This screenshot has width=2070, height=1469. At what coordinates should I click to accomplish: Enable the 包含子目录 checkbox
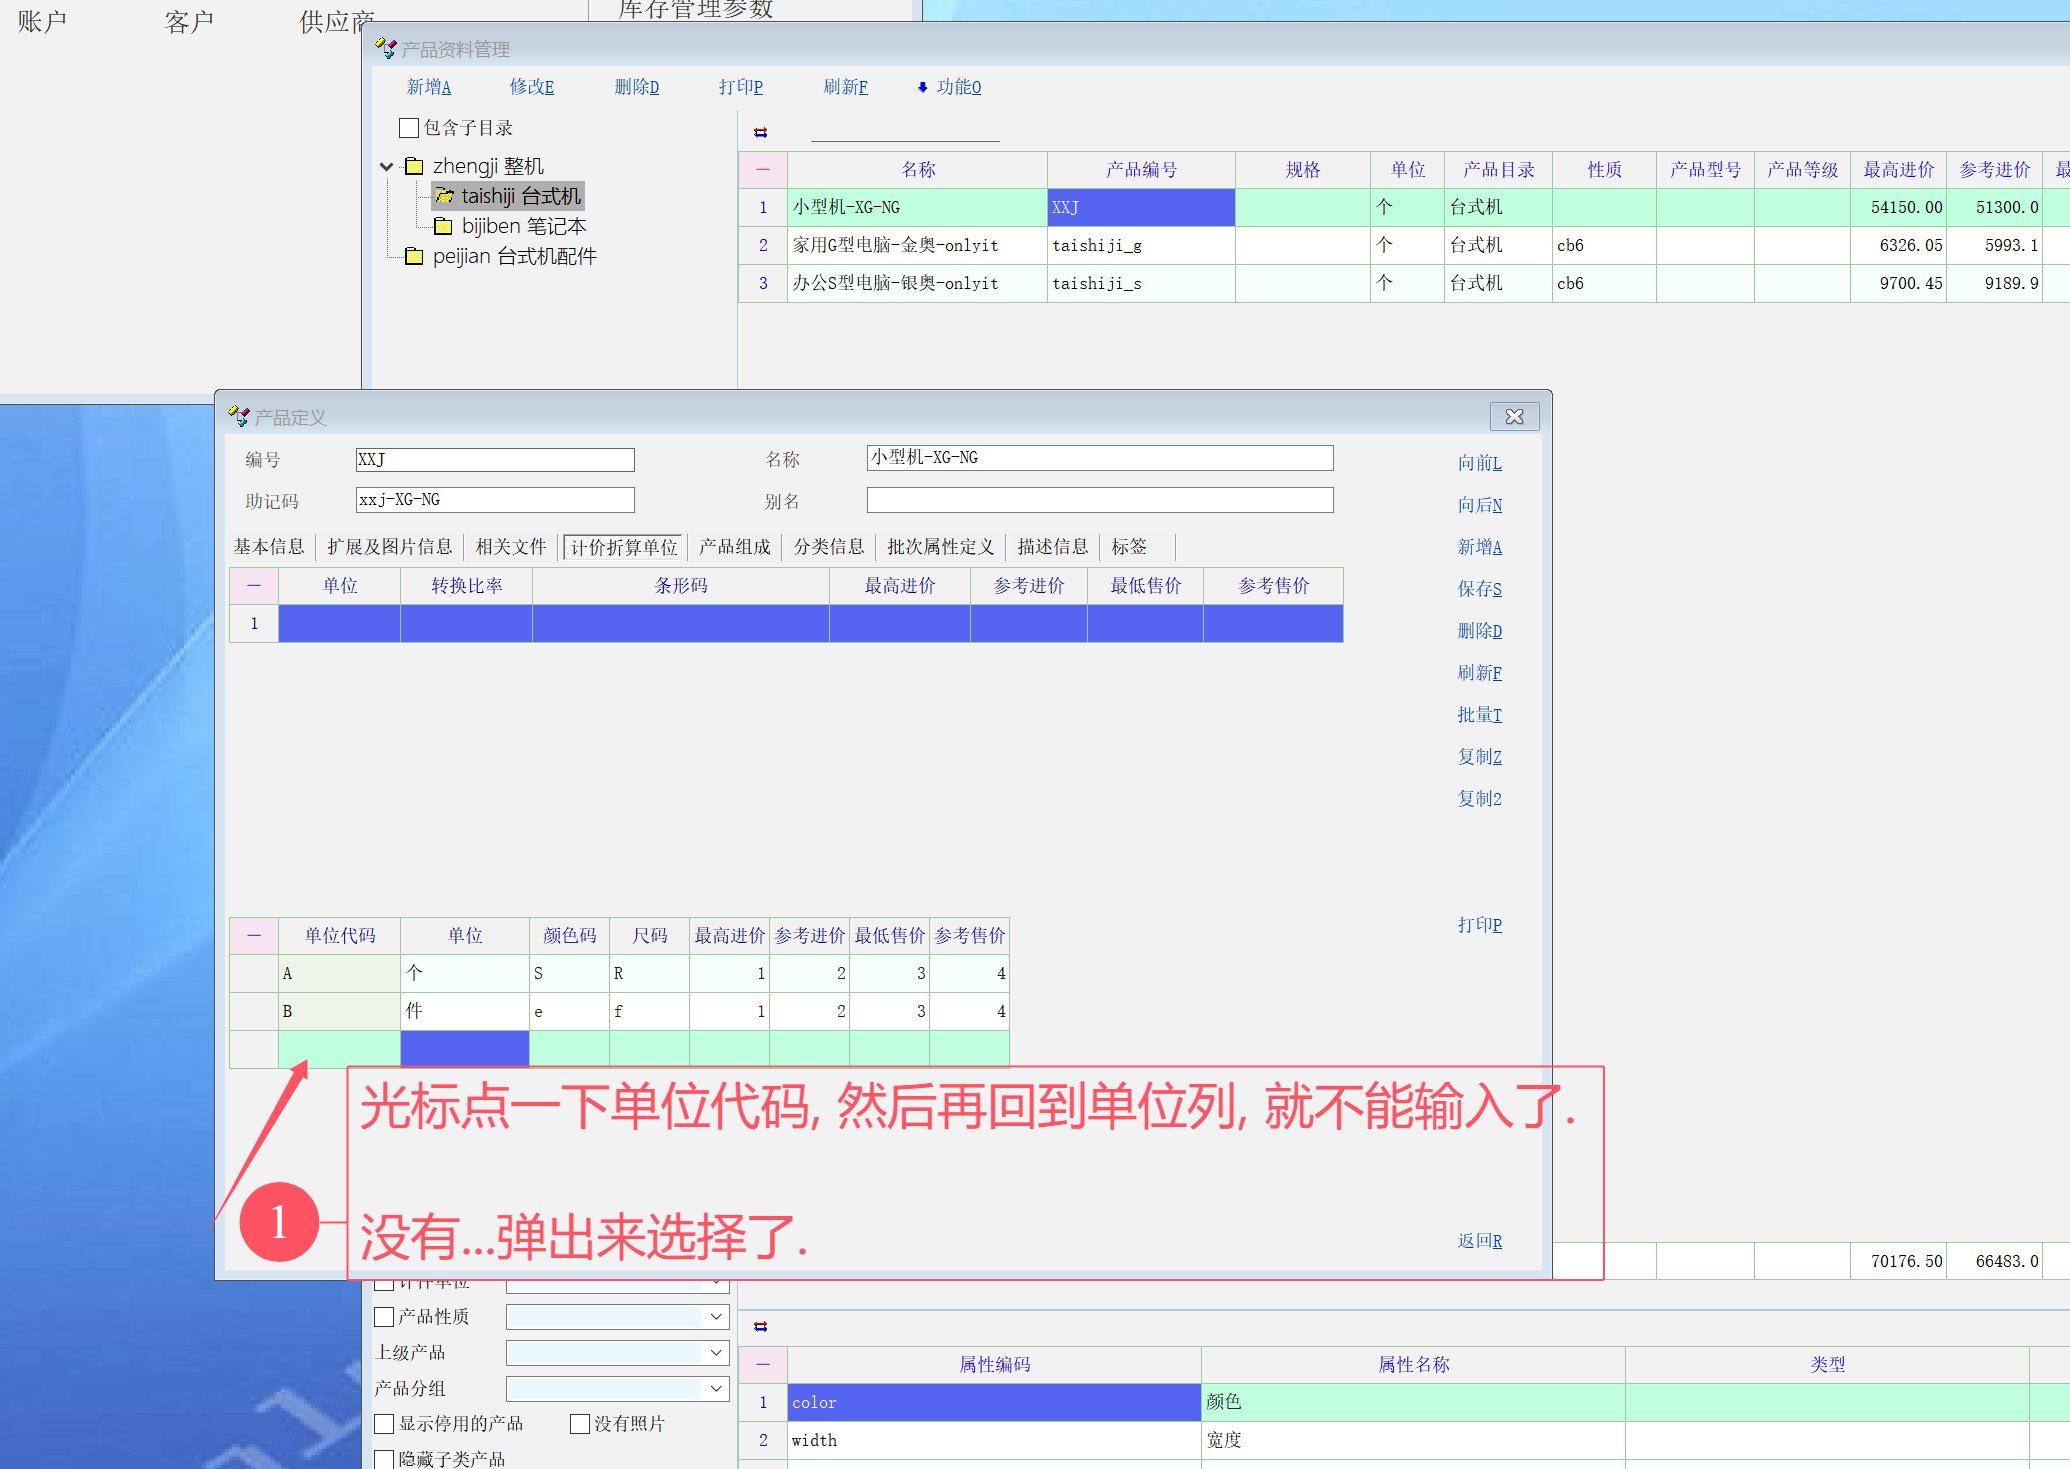pos(409,128)
